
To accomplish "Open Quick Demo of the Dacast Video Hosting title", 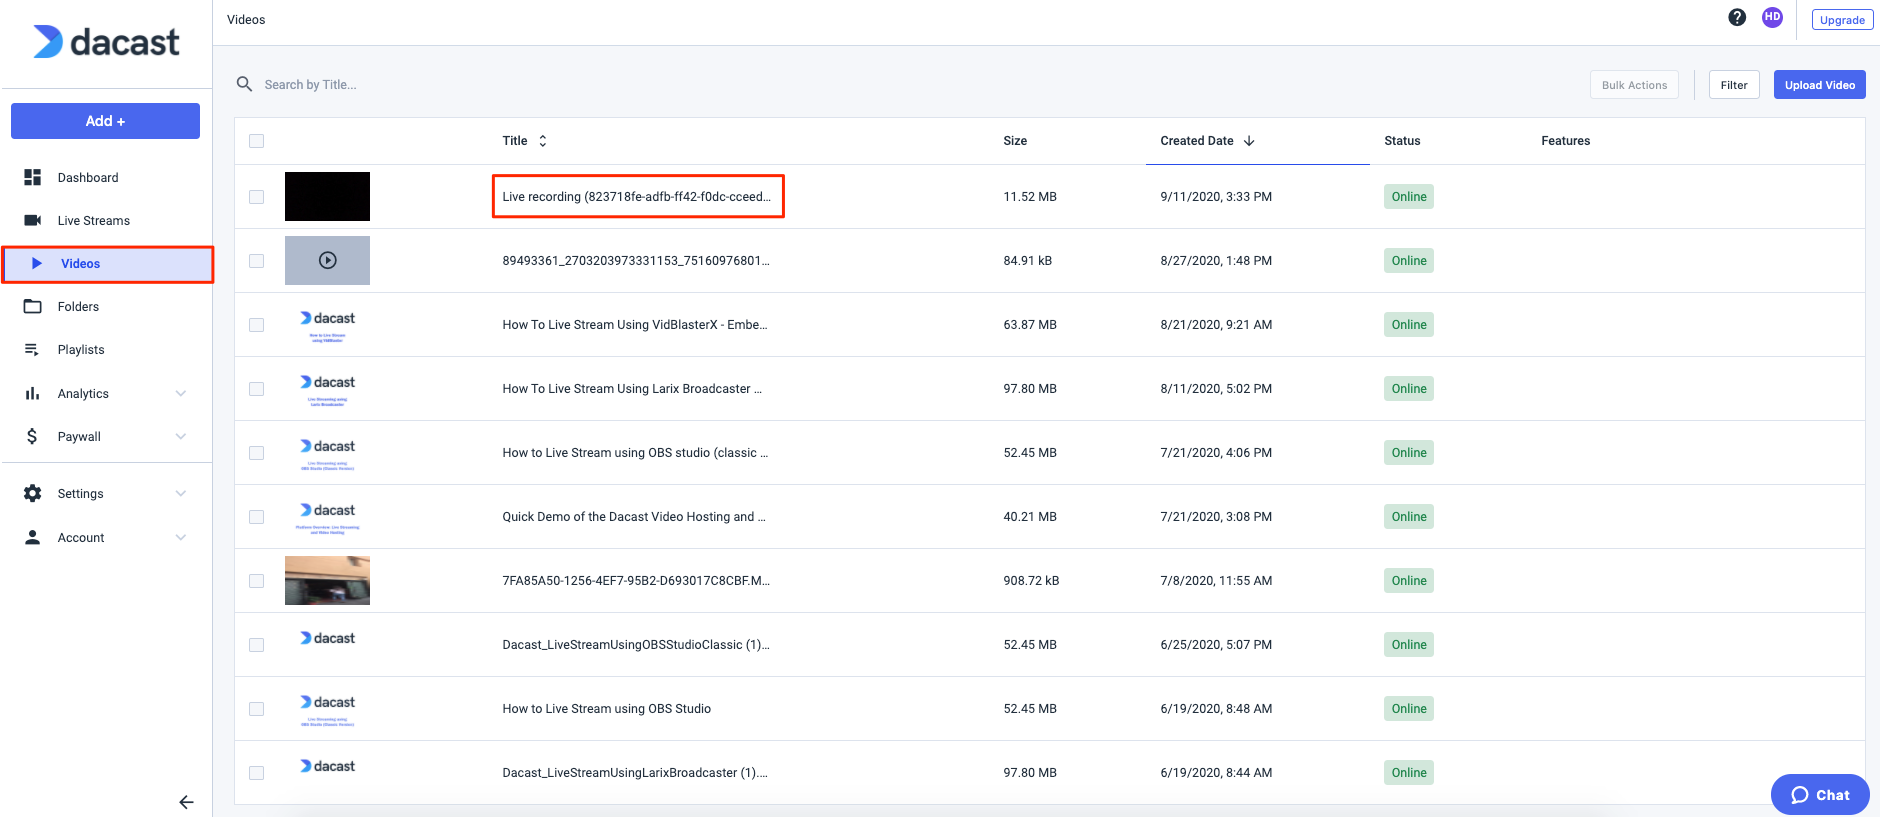I will 634,517.
